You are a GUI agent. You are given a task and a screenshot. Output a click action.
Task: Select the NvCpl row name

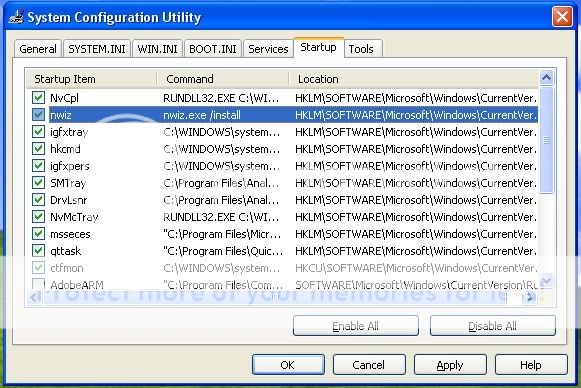click(64, 98)
